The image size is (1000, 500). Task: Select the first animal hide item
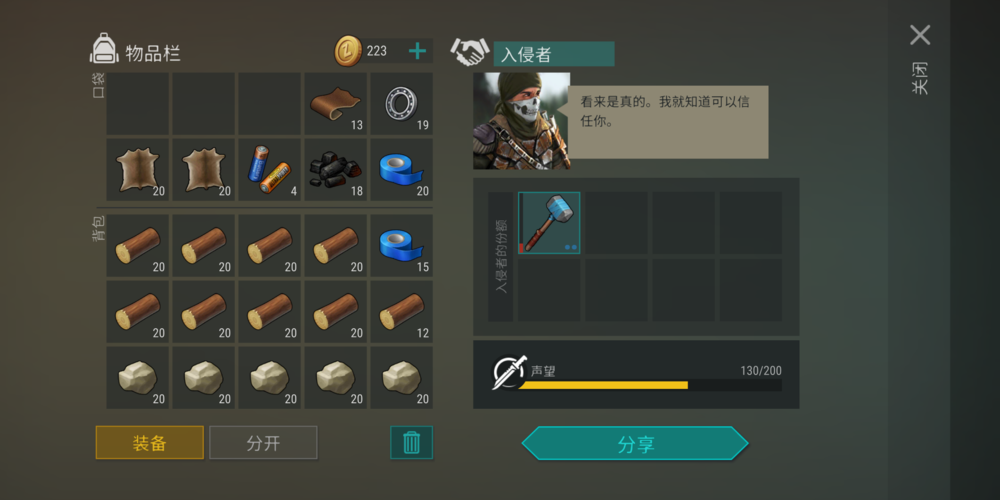(x=137, y=170)
